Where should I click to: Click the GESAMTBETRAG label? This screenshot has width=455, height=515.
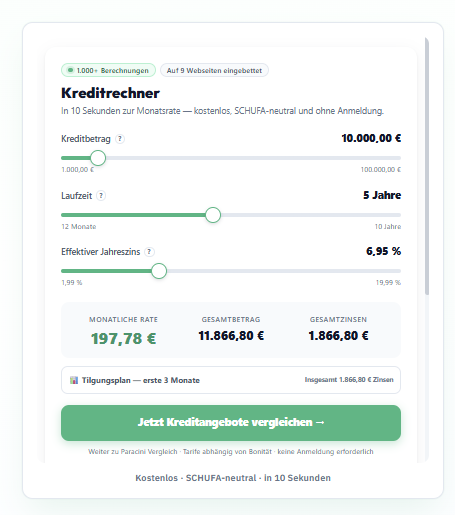tap(231, 320)
